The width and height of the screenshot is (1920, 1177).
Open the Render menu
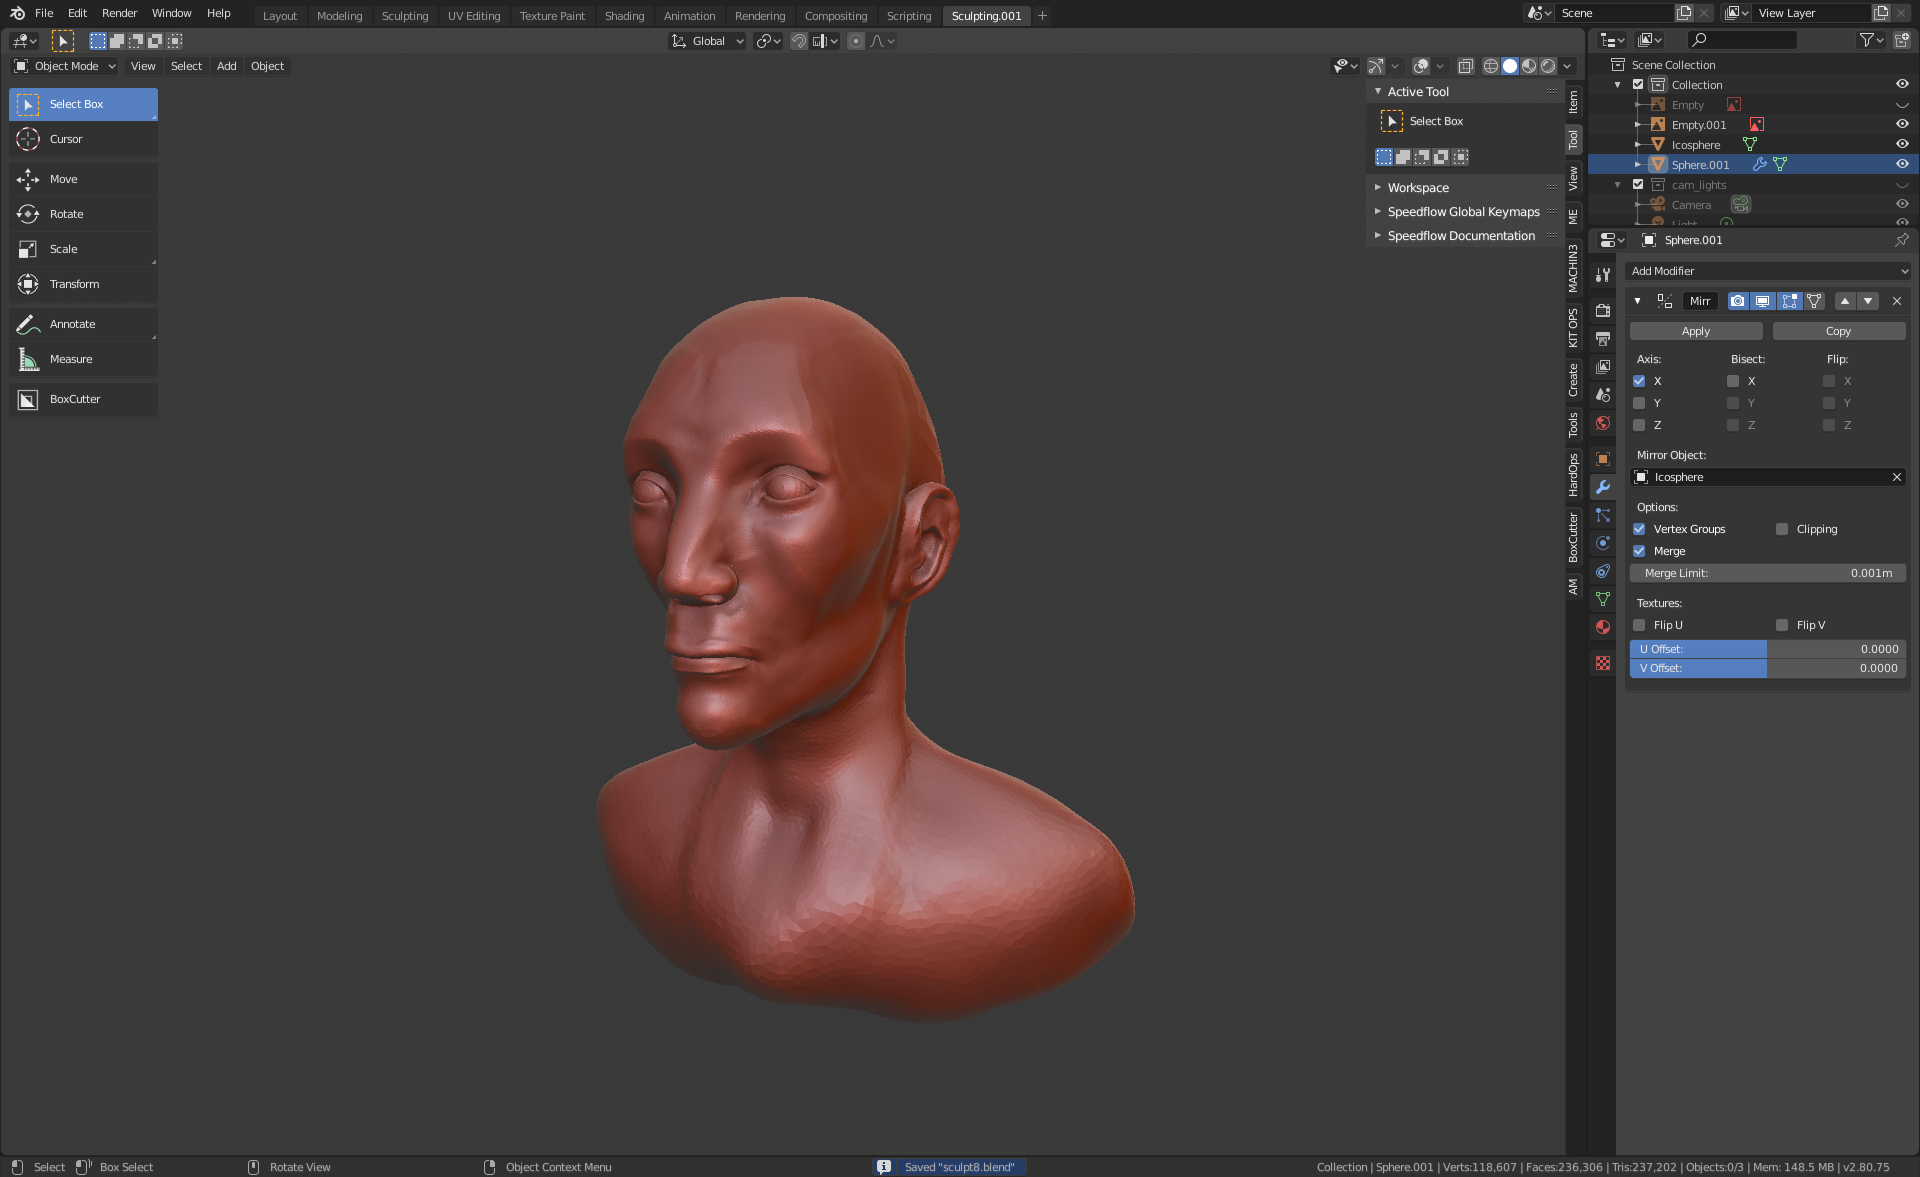pyautogui.click(x=119, y=13)
